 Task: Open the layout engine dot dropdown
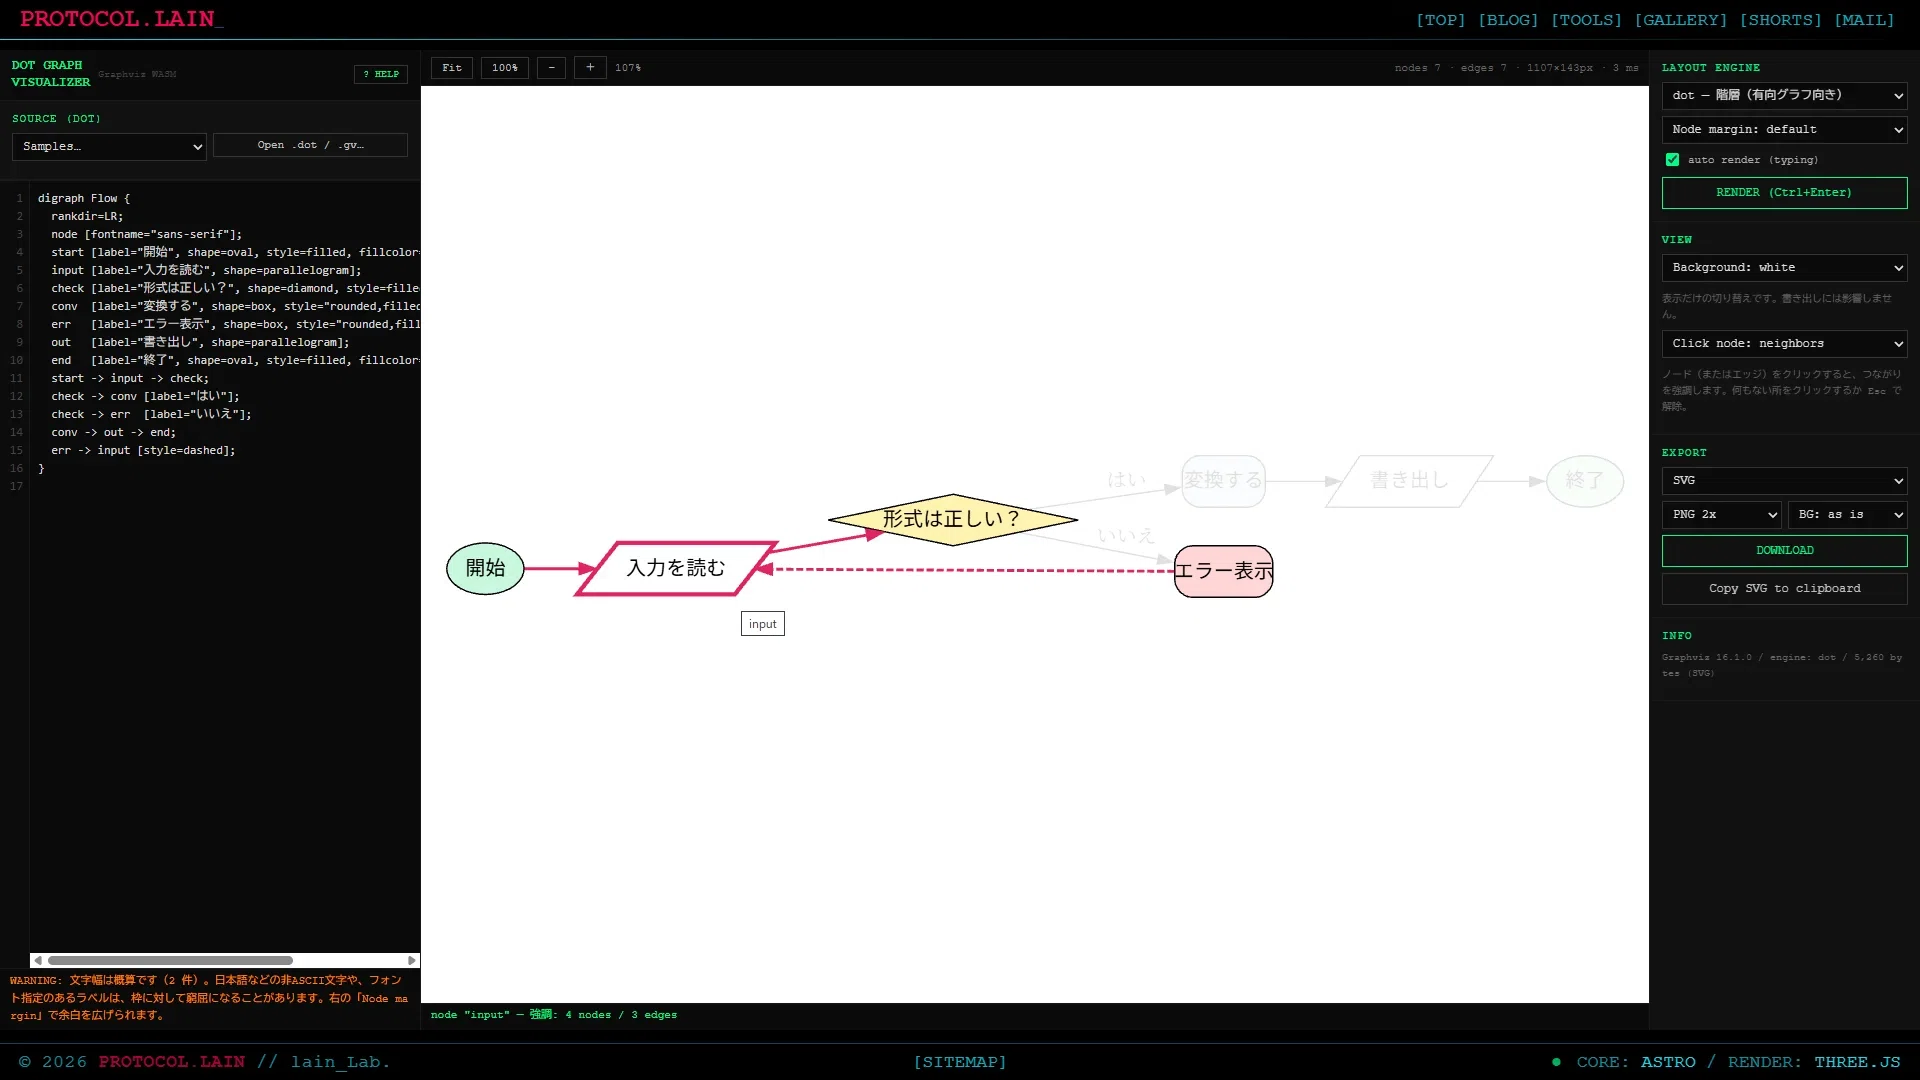[x=1784, y=96]
